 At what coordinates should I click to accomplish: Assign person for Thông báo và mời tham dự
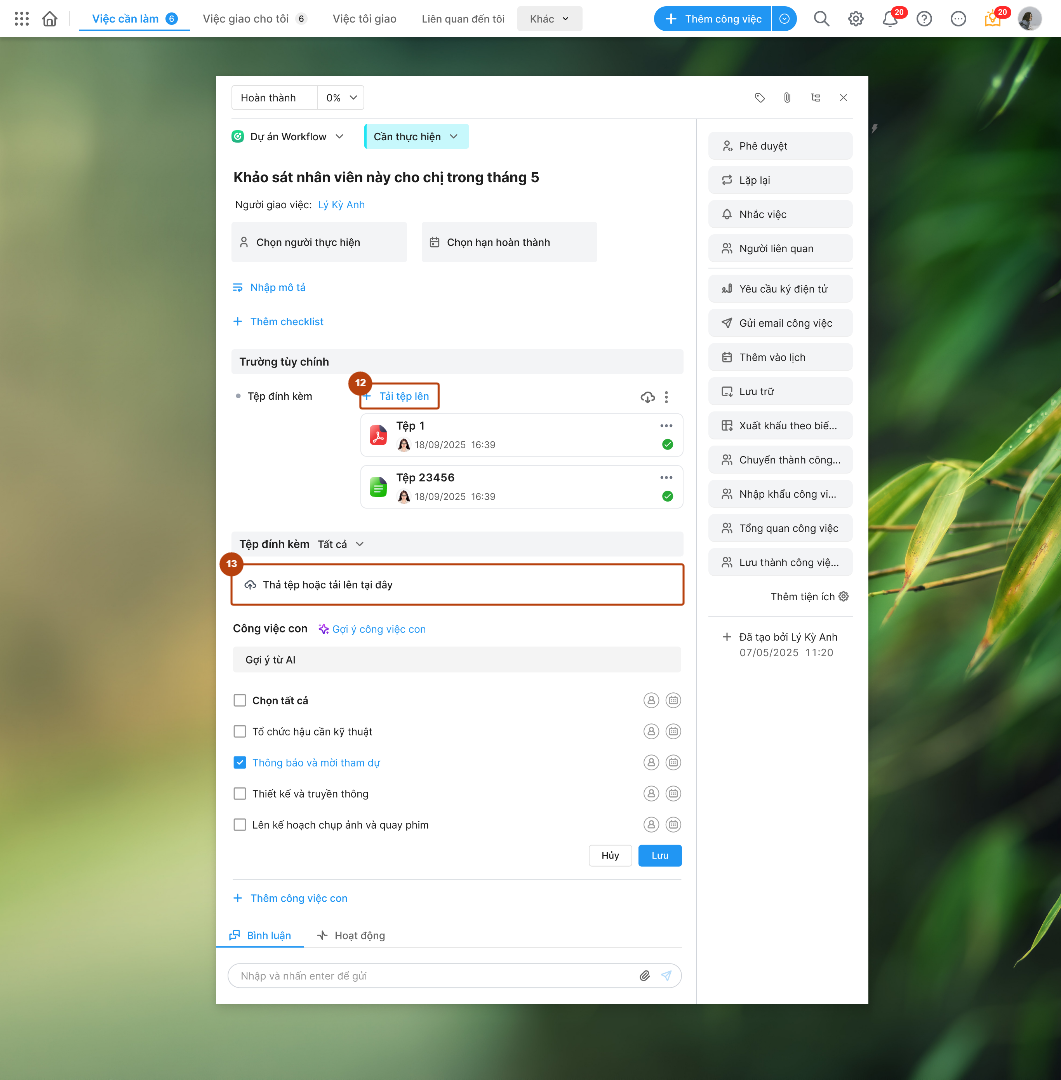click(651, 762)
